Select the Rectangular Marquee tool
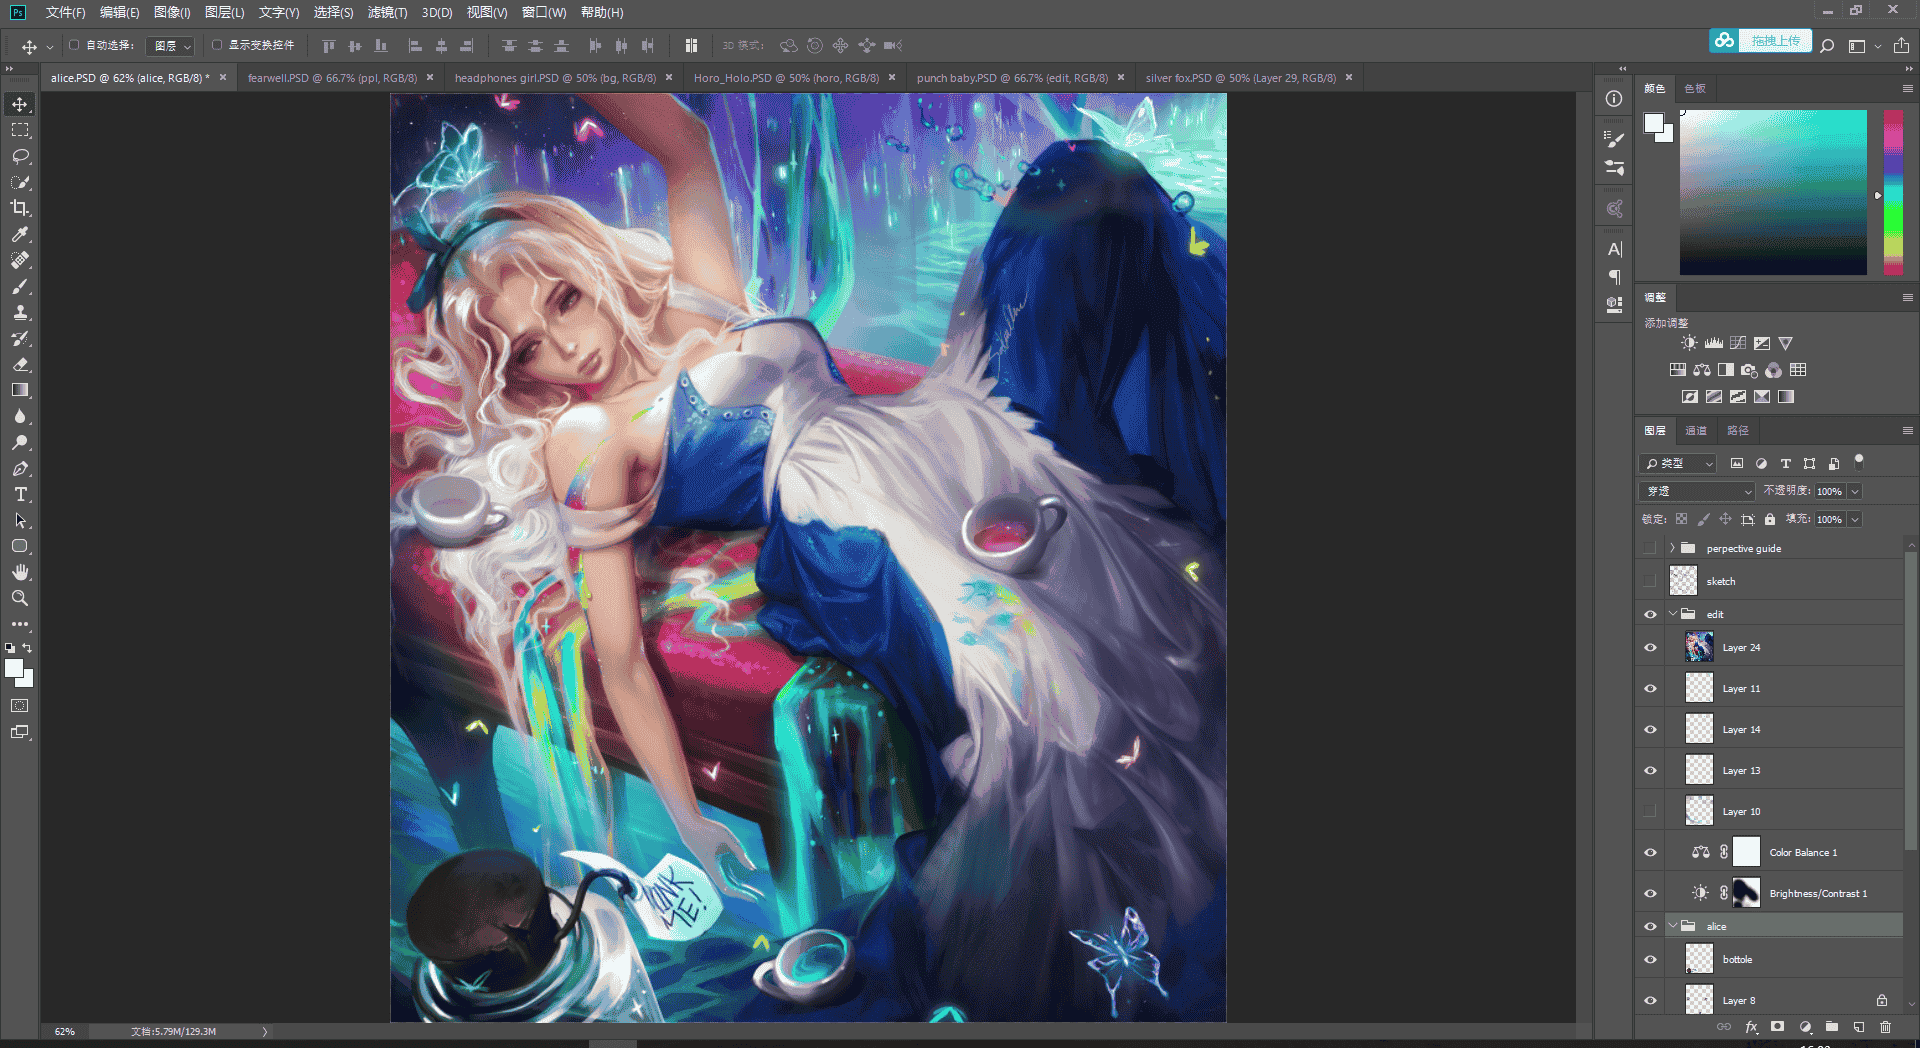Viewport: 1920px width, 1048px height. pos(20,130)
